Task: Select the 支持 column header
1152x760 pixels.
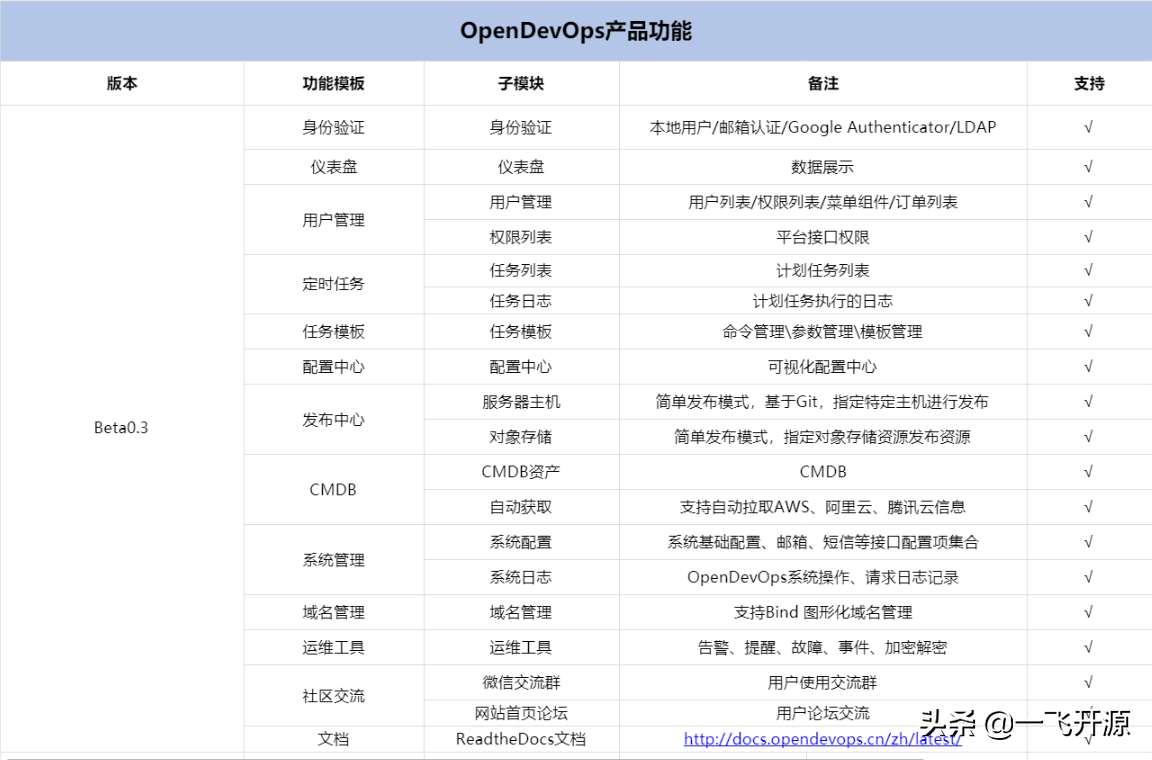Action: click(x=1089, y=83)
